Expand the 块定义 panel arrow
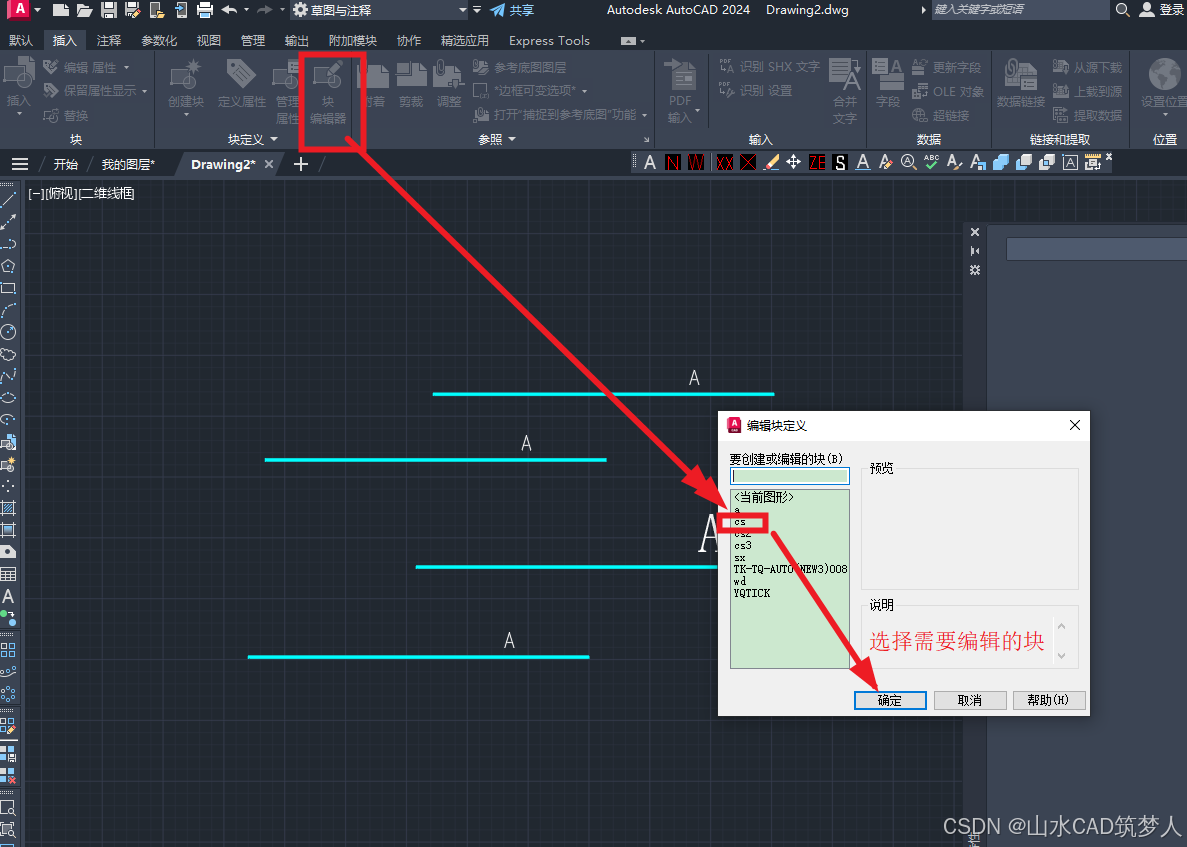The image size is (1187, 847). point(274,139)
